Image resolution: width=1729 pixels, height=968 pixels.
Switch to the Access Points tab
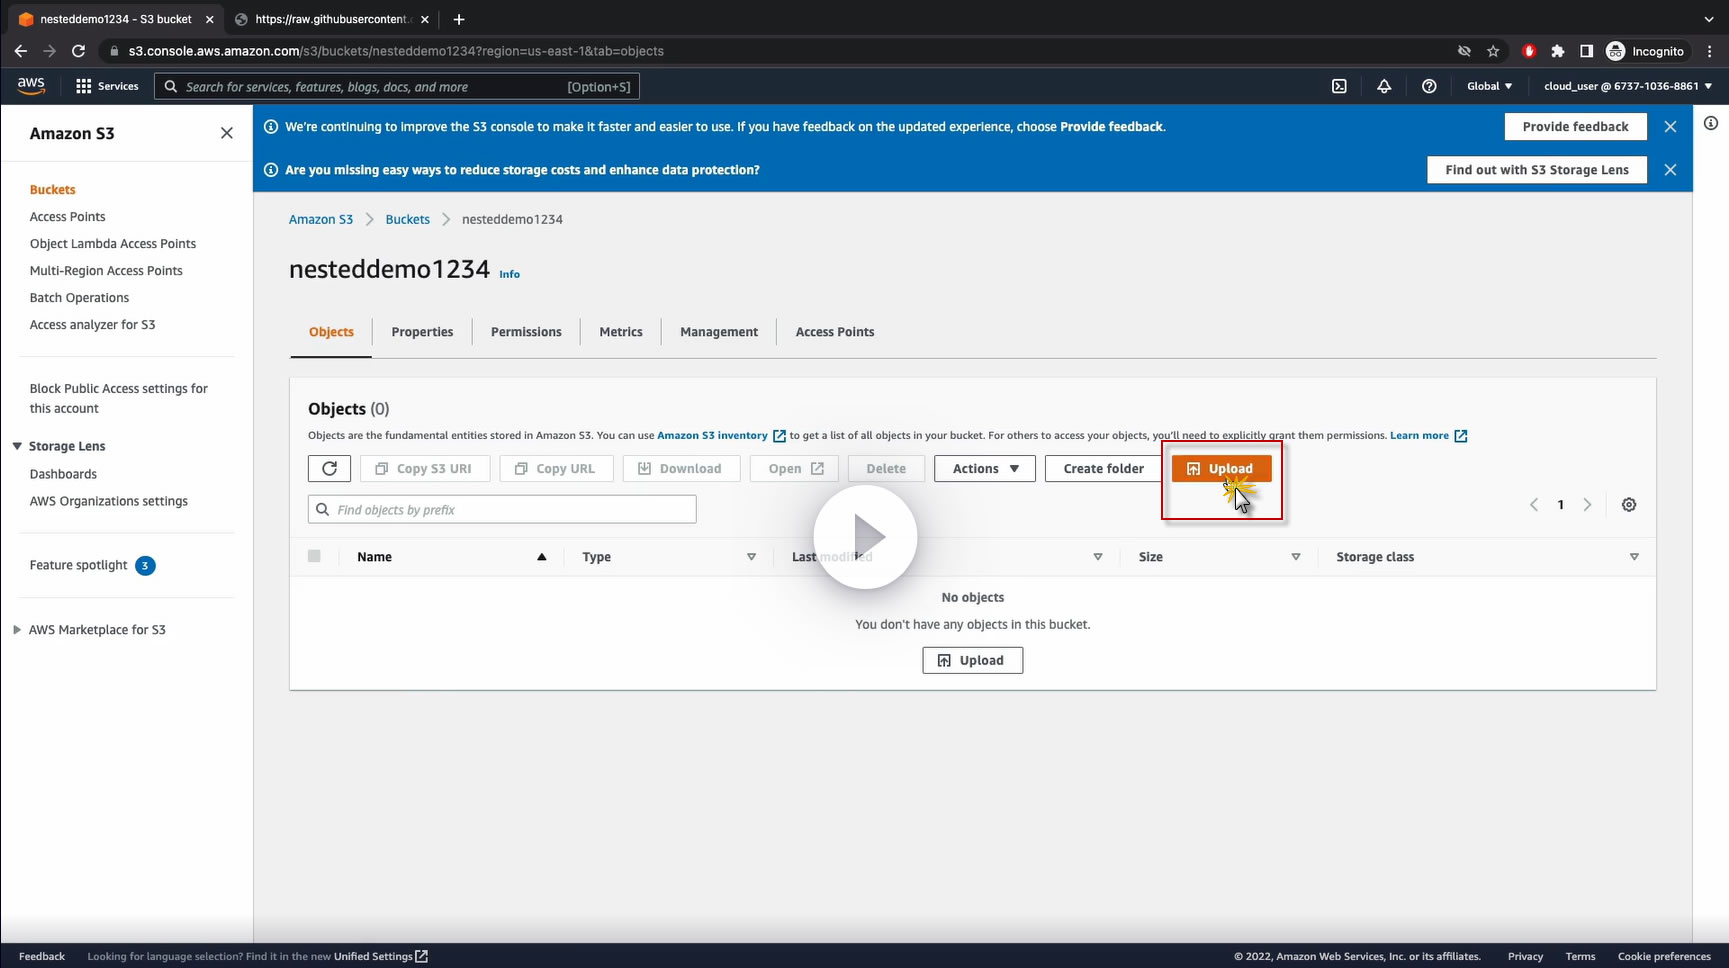pyautogui.click(x=835, y=332)
